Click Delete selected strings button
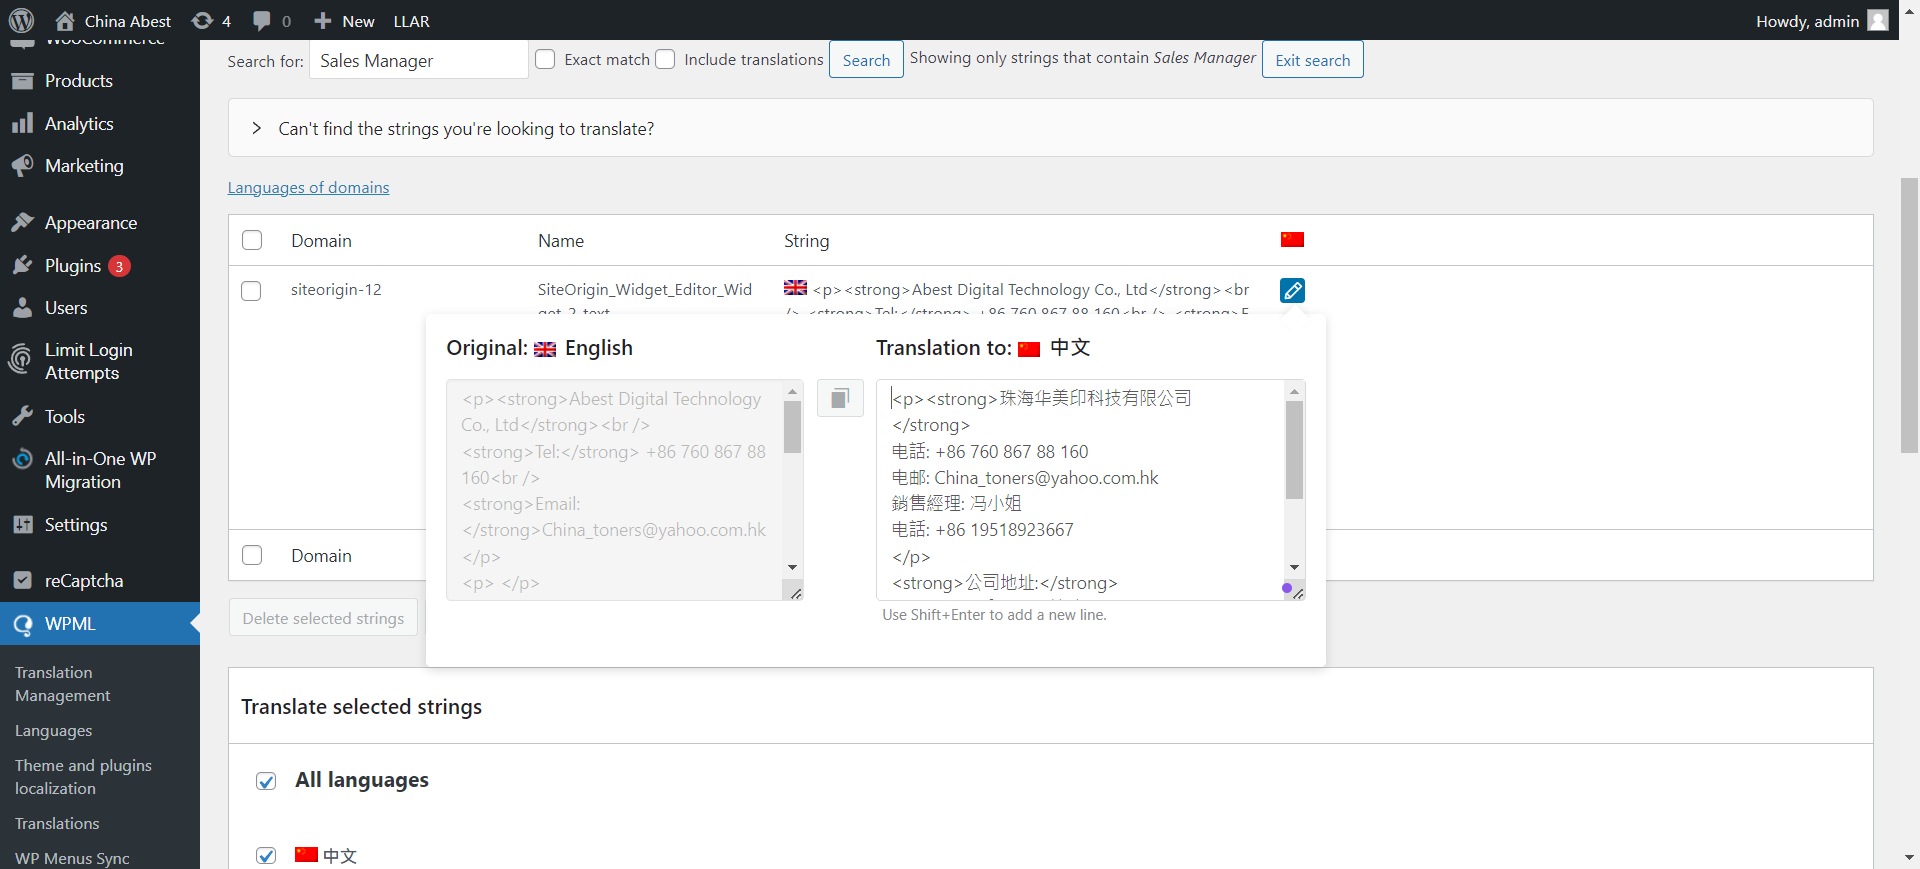The width and height of the screenshot is (1920, 869). (323, 619)
